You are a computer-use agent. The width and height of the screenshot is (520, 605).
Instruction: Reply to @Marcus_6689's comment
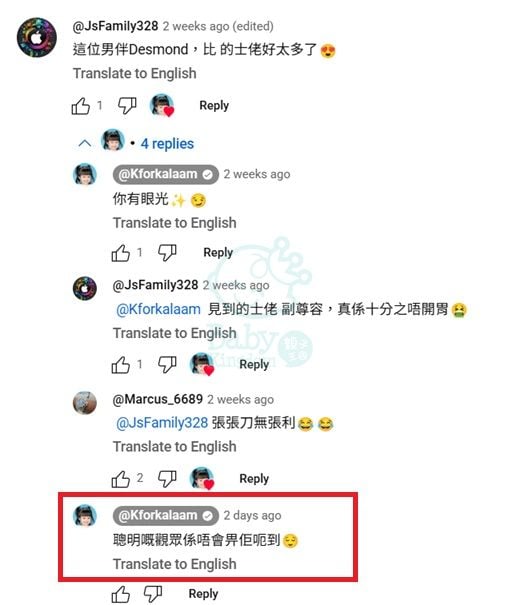click(254, 478)
